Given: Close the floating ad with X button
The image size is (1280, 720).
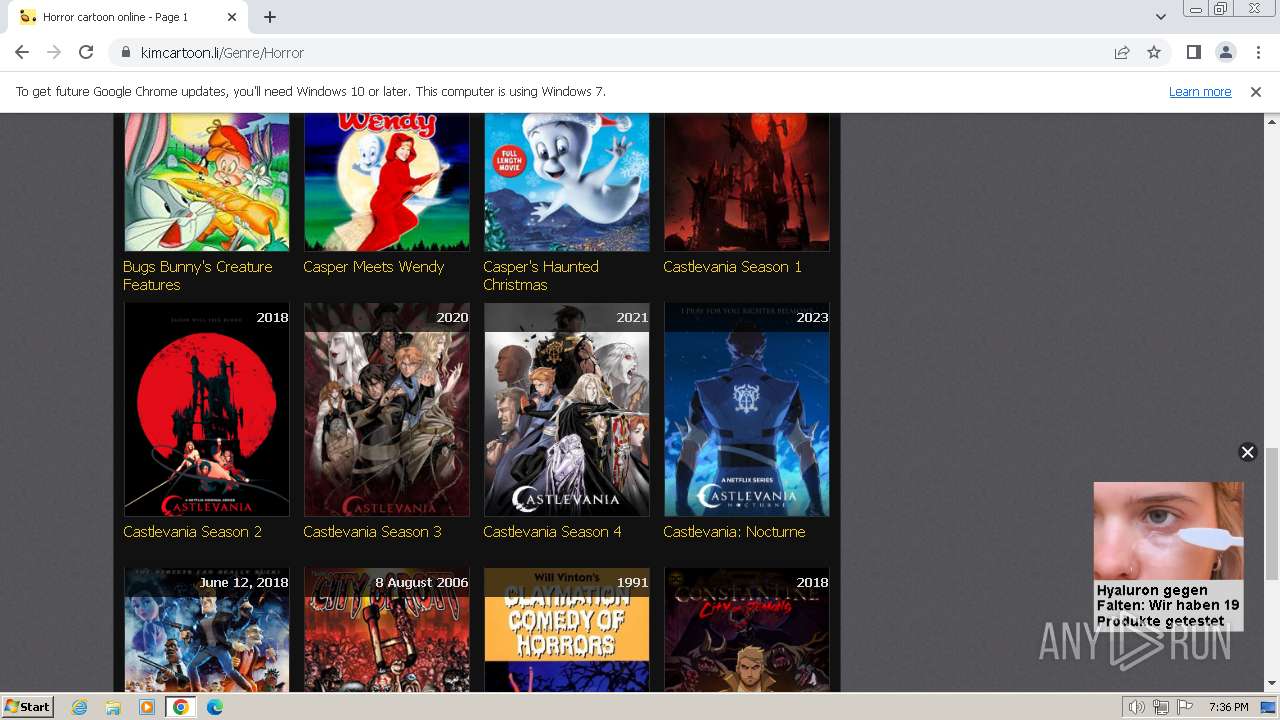Looking at the screenshot, I should click(x=1247, y=452).
